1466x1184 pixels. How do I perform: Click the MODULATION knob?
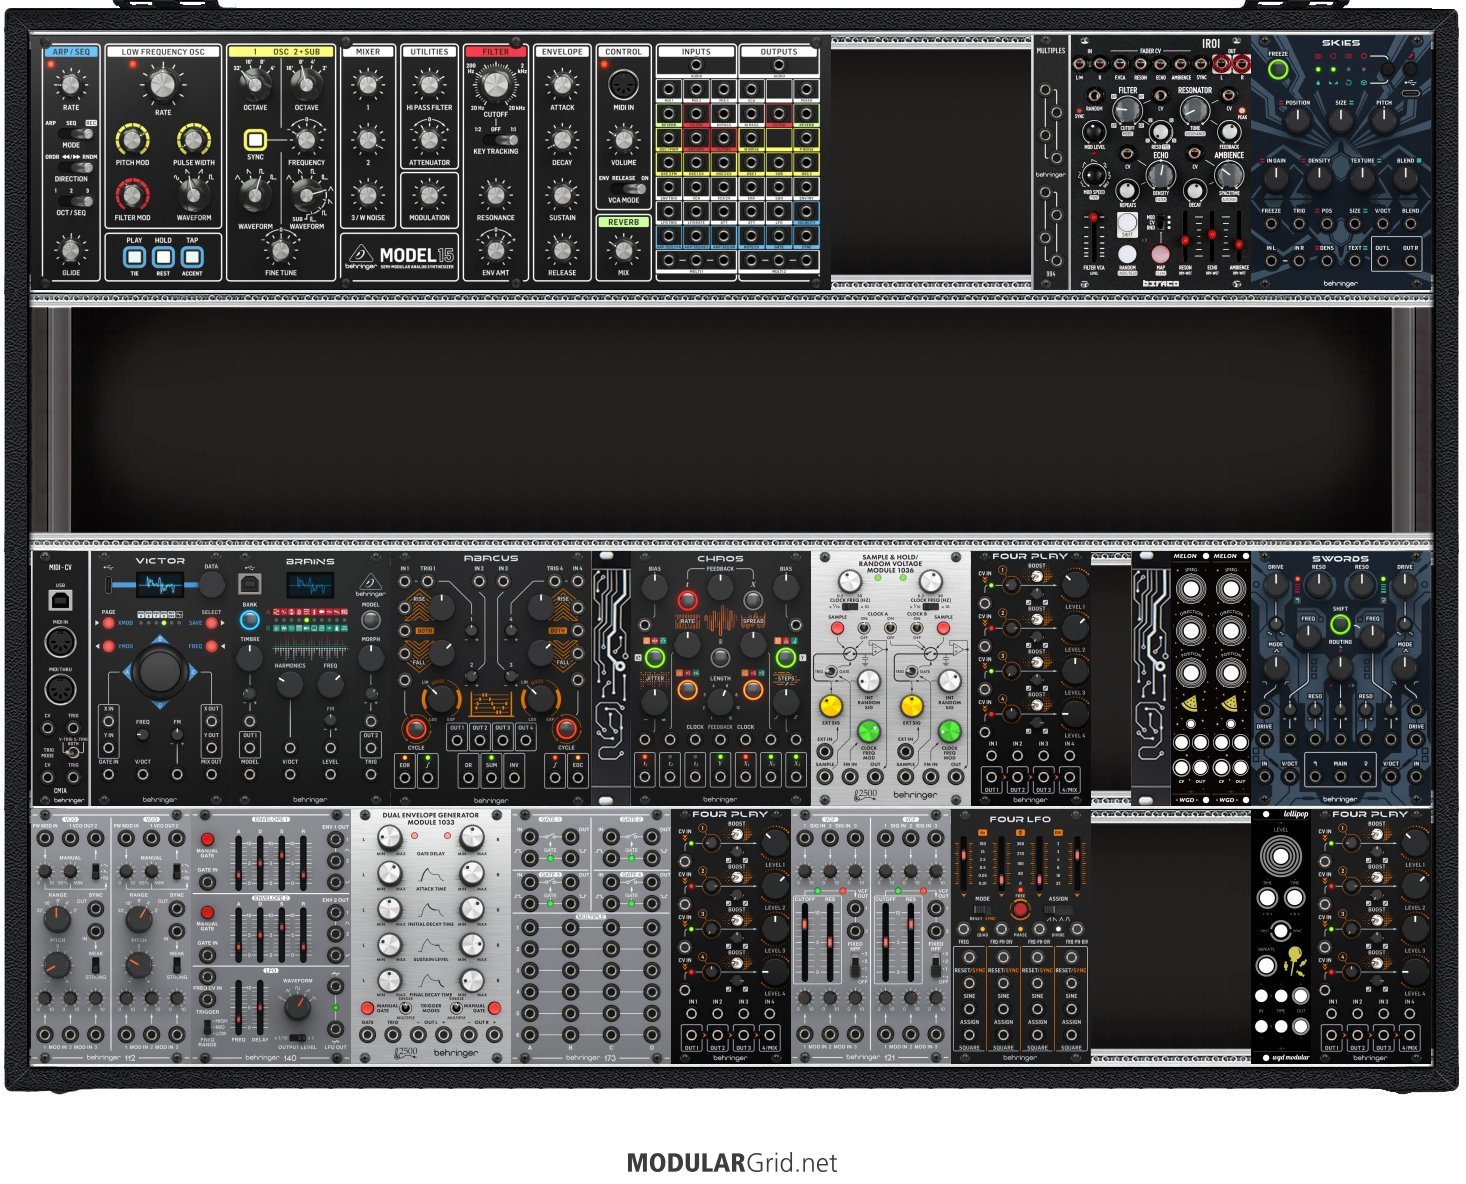click(x=429, y=196)
